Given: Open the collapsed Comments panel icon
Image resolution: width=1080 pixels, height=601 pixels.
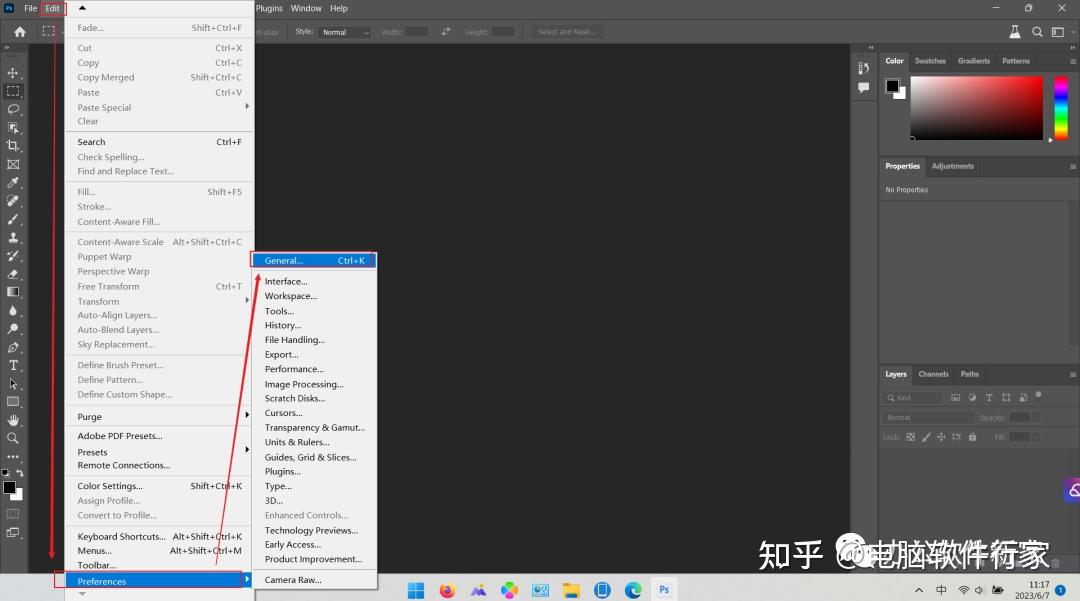Looking at the screenshot, I should pyautogui.click(x=864, y=87).
